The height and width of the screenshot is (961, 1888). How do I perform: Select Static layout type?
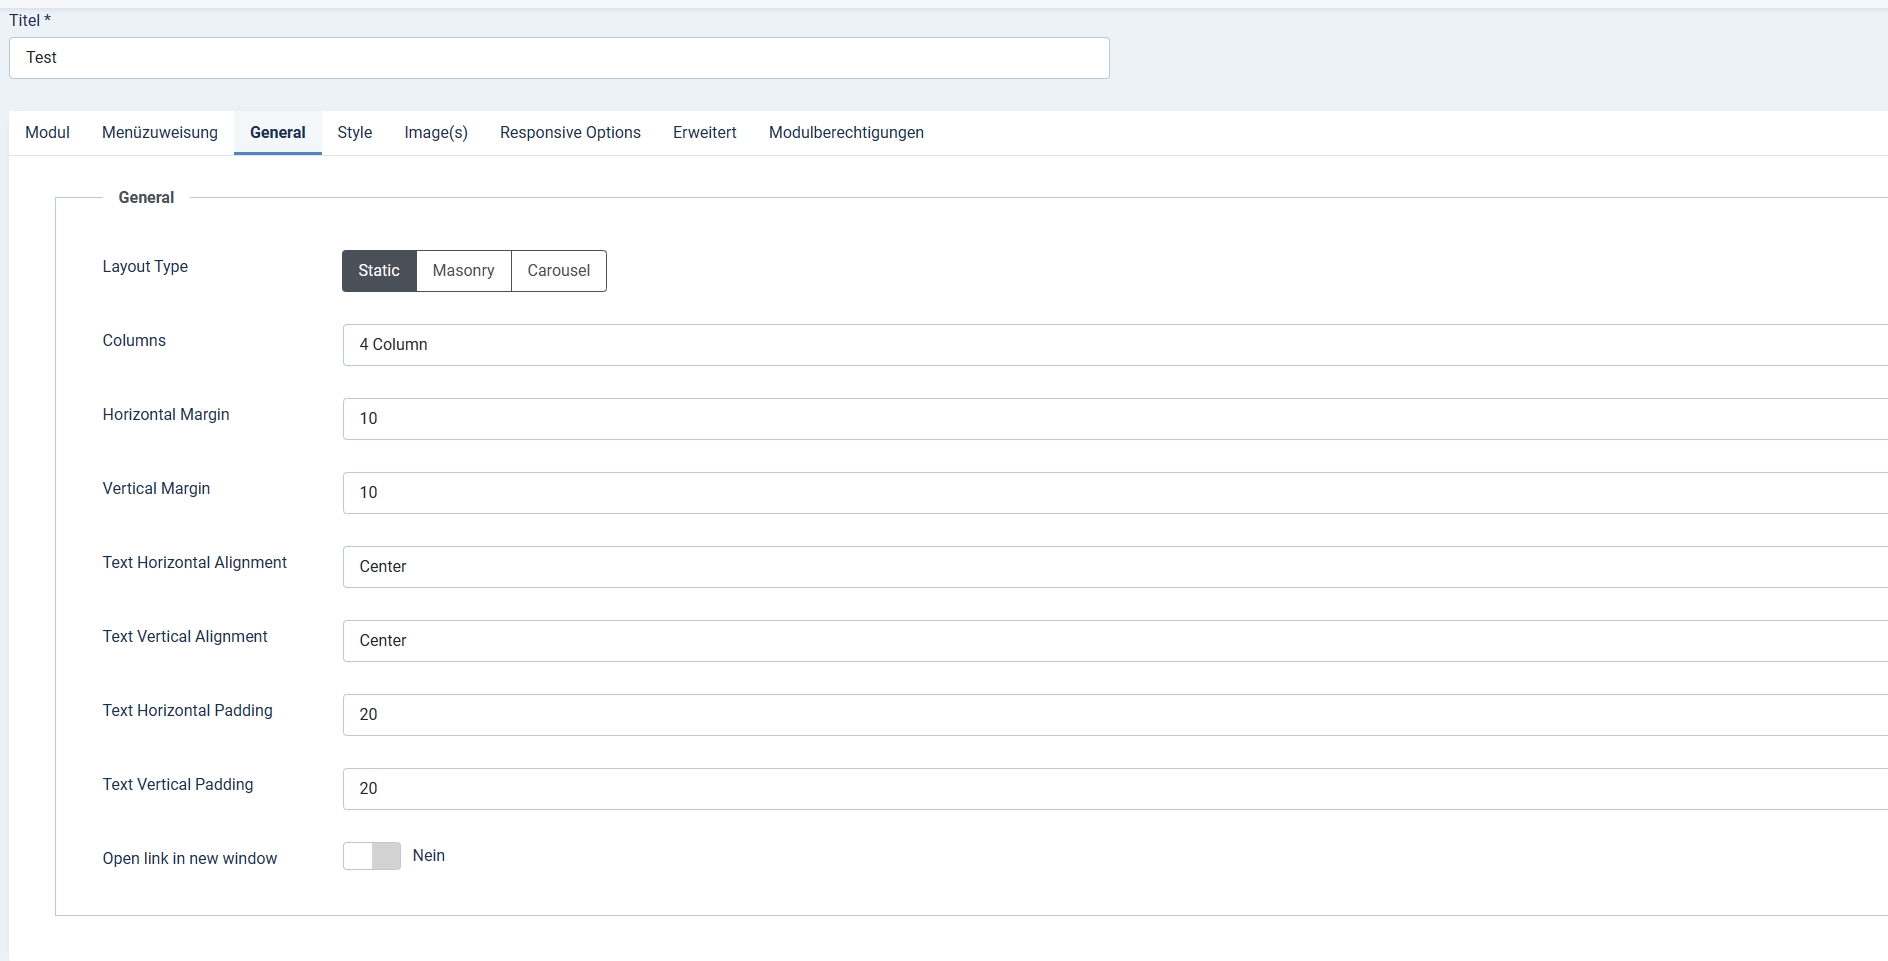click(x=379, y=271)
